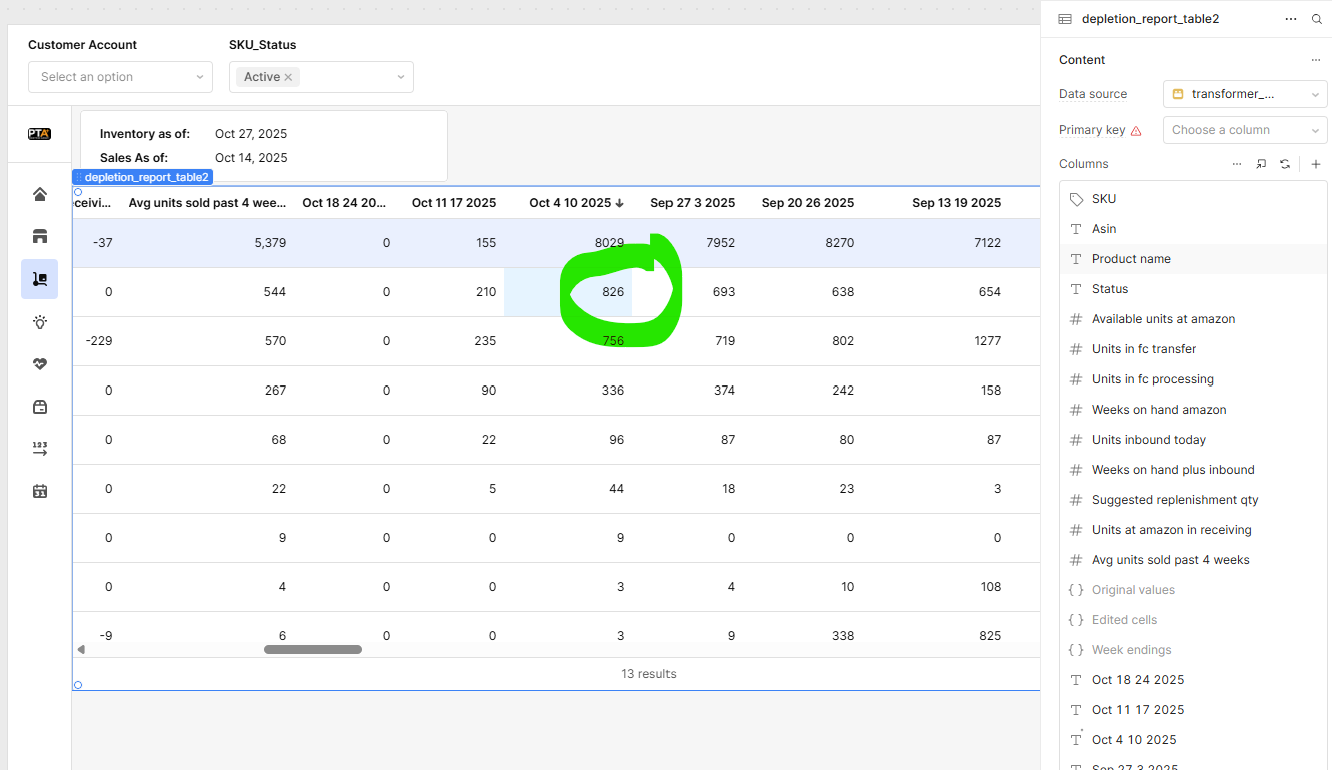Click the refresh columns icon

1285,164
